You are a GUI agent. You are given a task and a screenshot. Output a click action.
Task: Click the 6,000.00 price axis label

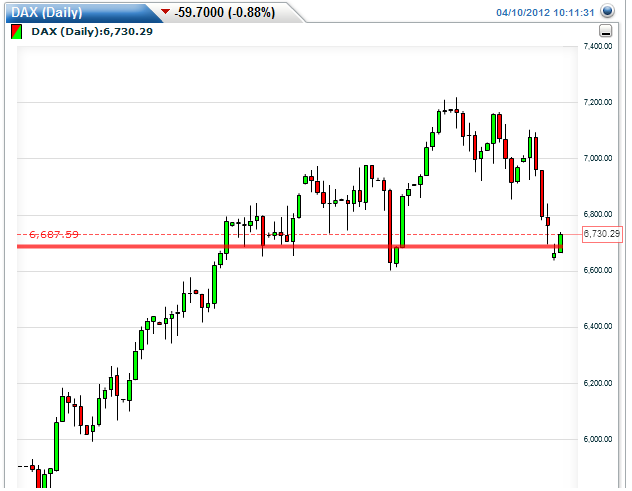(x=598, y=439)
